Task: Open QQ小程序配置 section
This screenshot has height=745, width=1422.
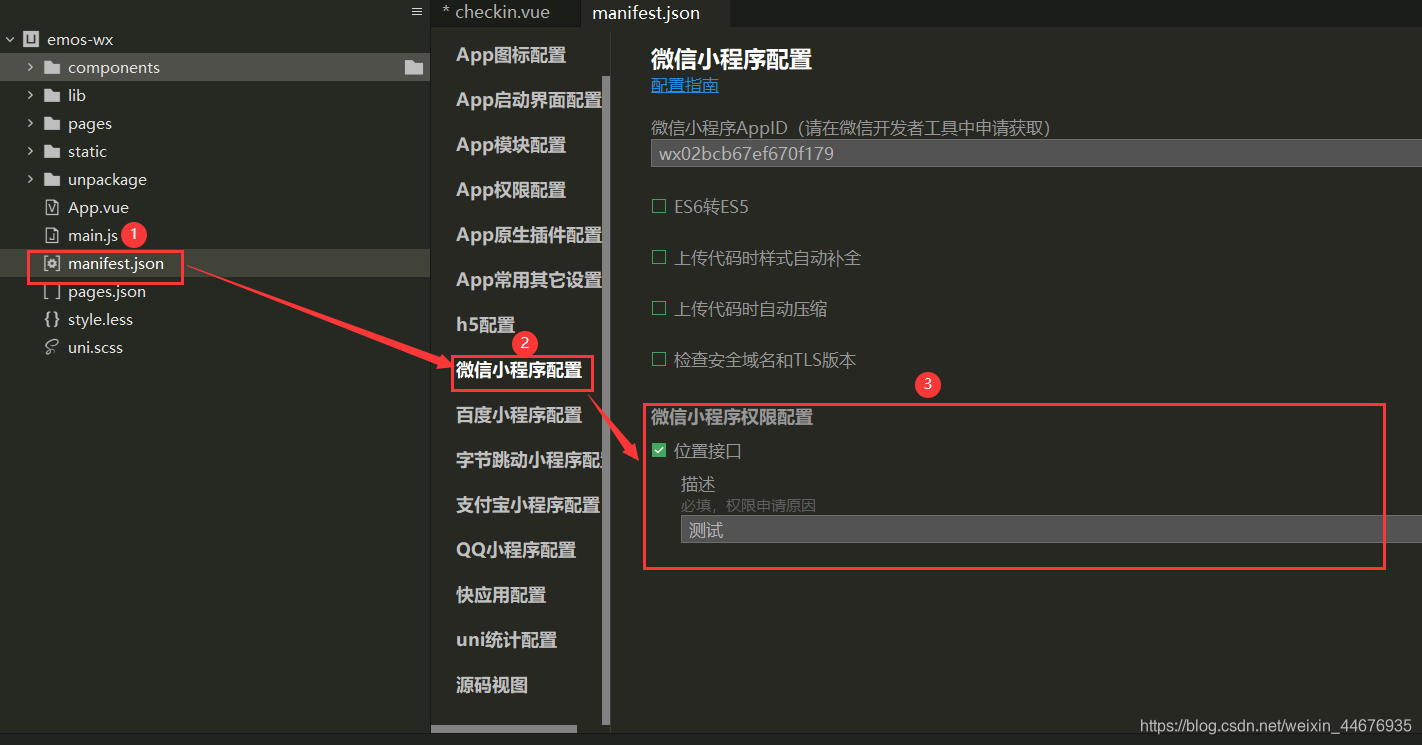Action: tap(516, 550)
